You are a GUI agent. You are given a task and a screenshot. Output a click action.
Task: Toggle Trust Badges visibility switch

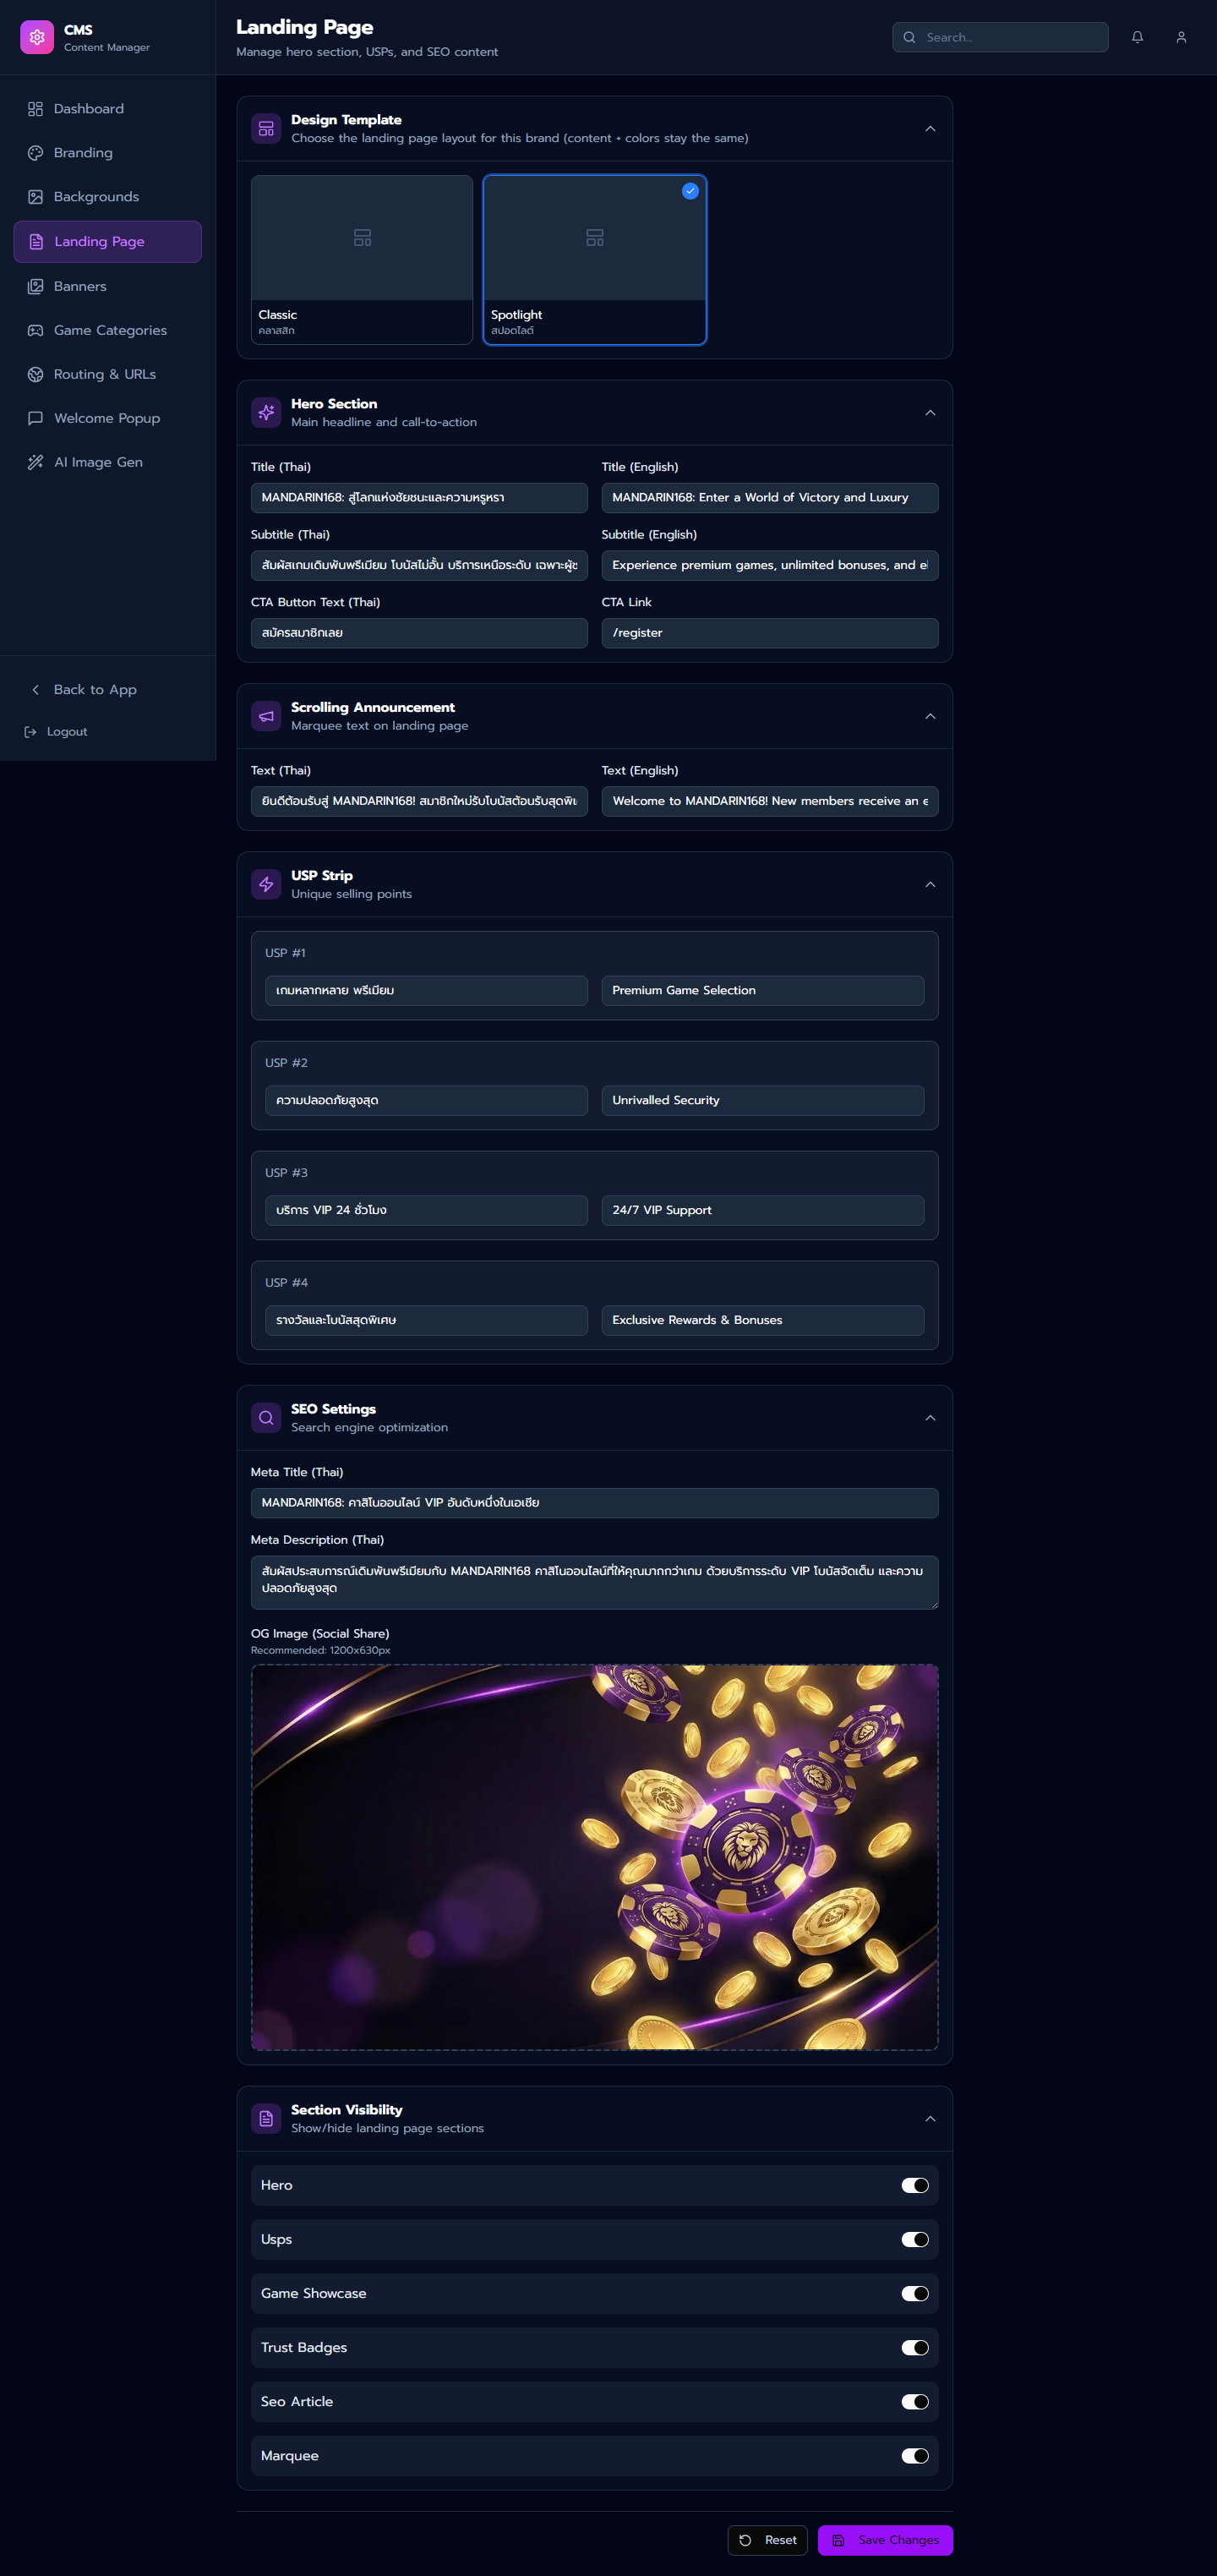915,2347
